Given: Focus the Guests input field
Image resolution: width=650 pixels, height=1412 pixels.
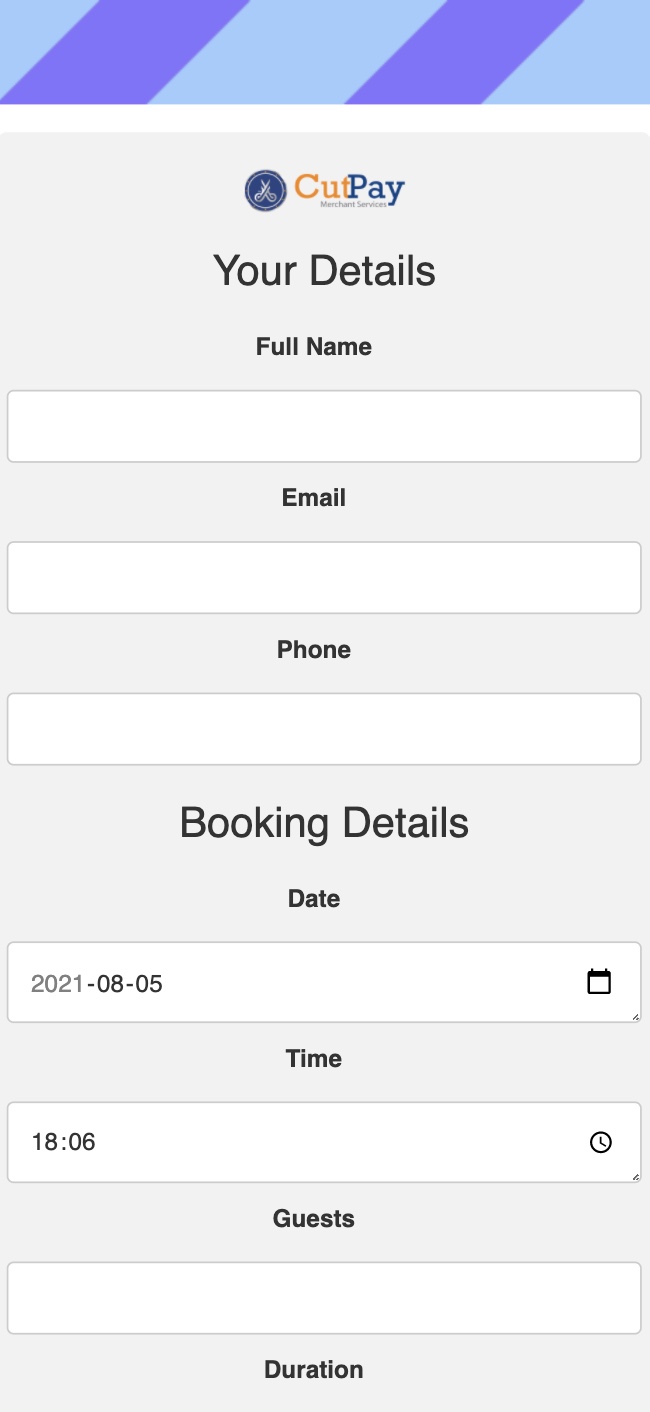Looking at the screenshot, I should 324,1298.
